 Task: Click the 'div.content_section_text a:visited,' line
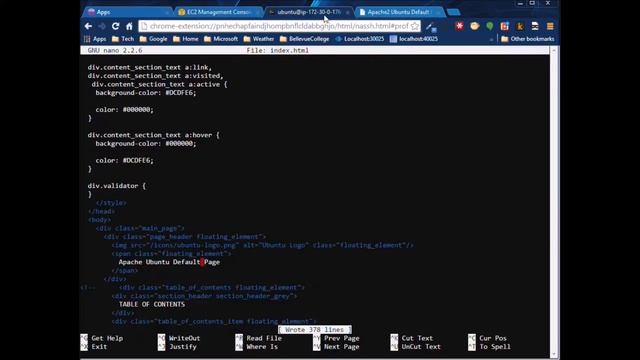pyautogui.click(x=156, y=76)
